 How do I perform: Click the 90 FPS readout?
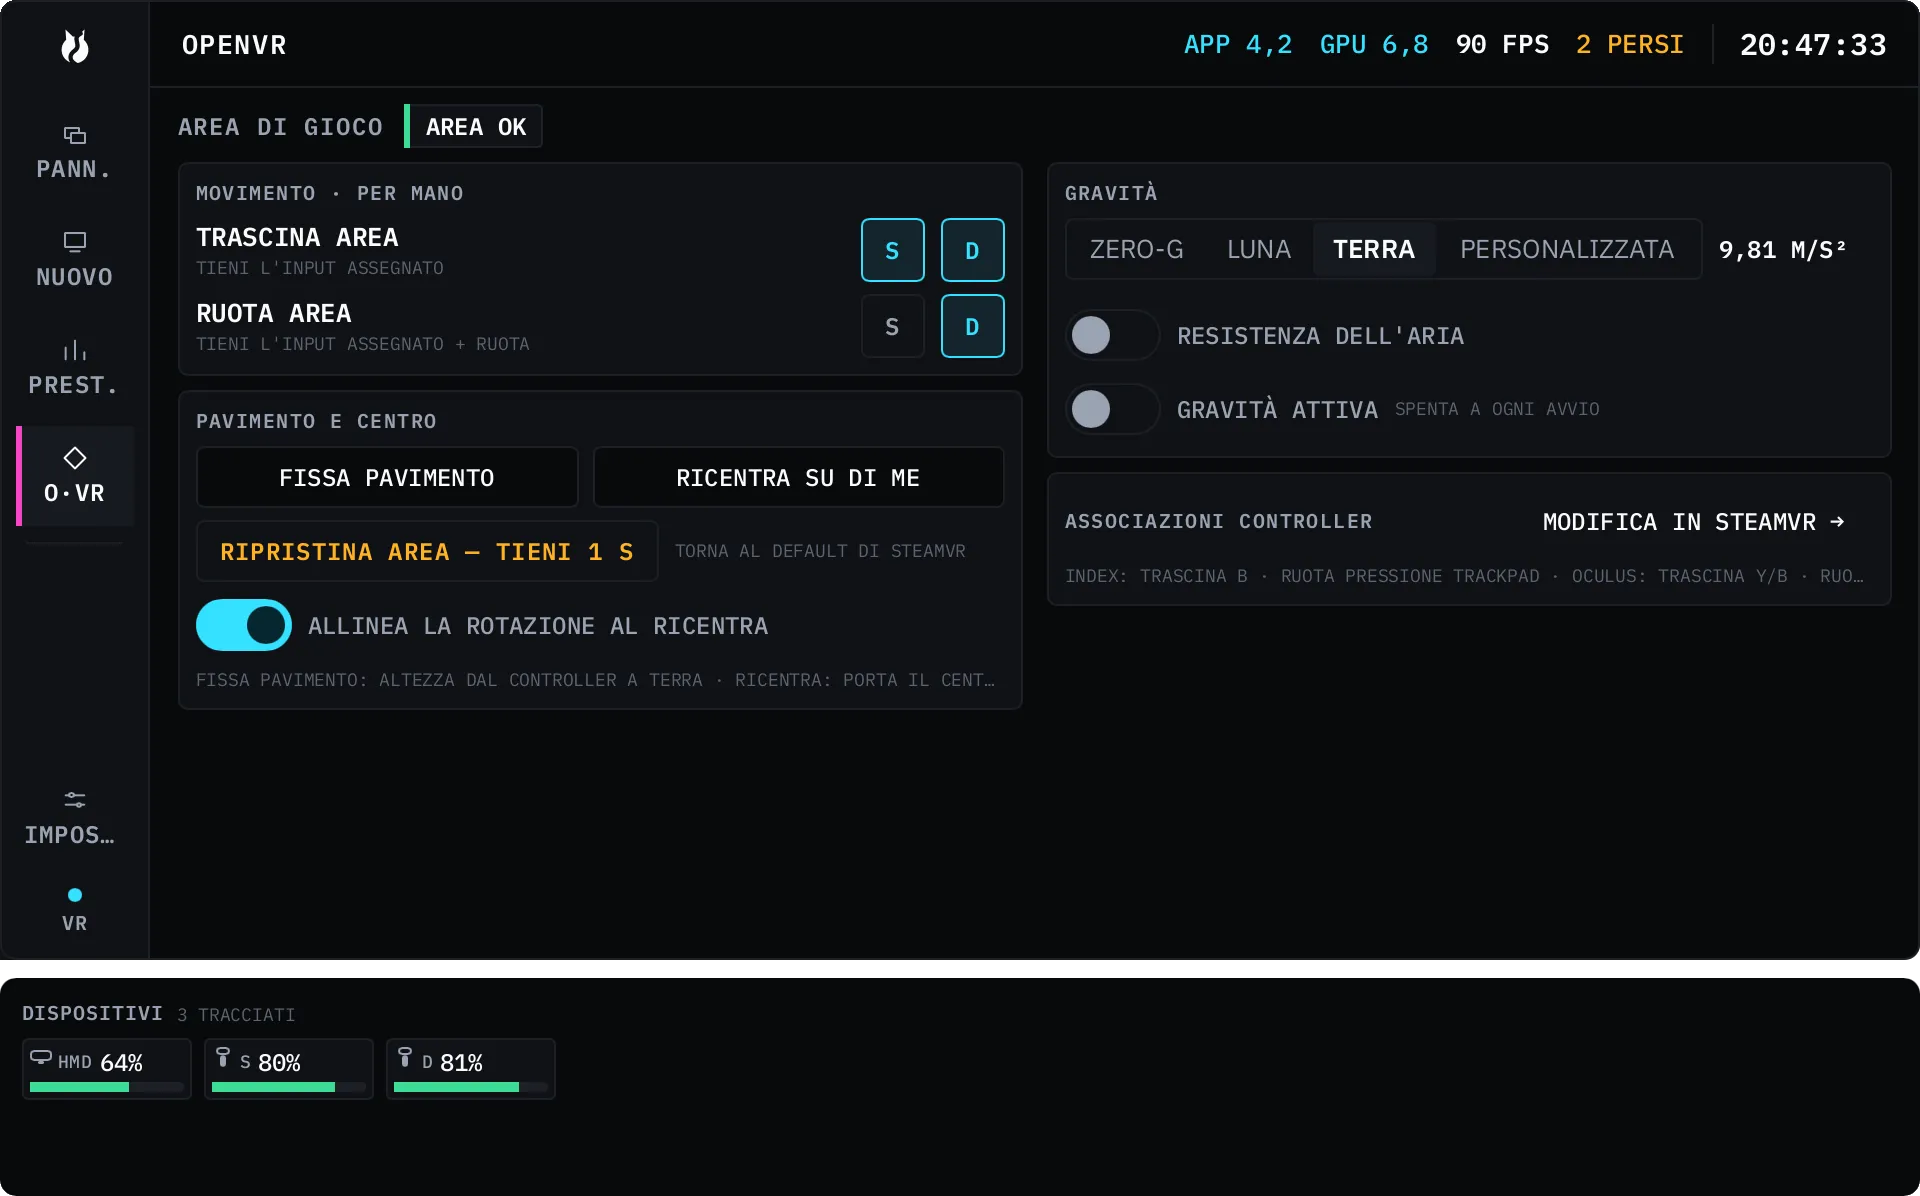click(1502, 45)
